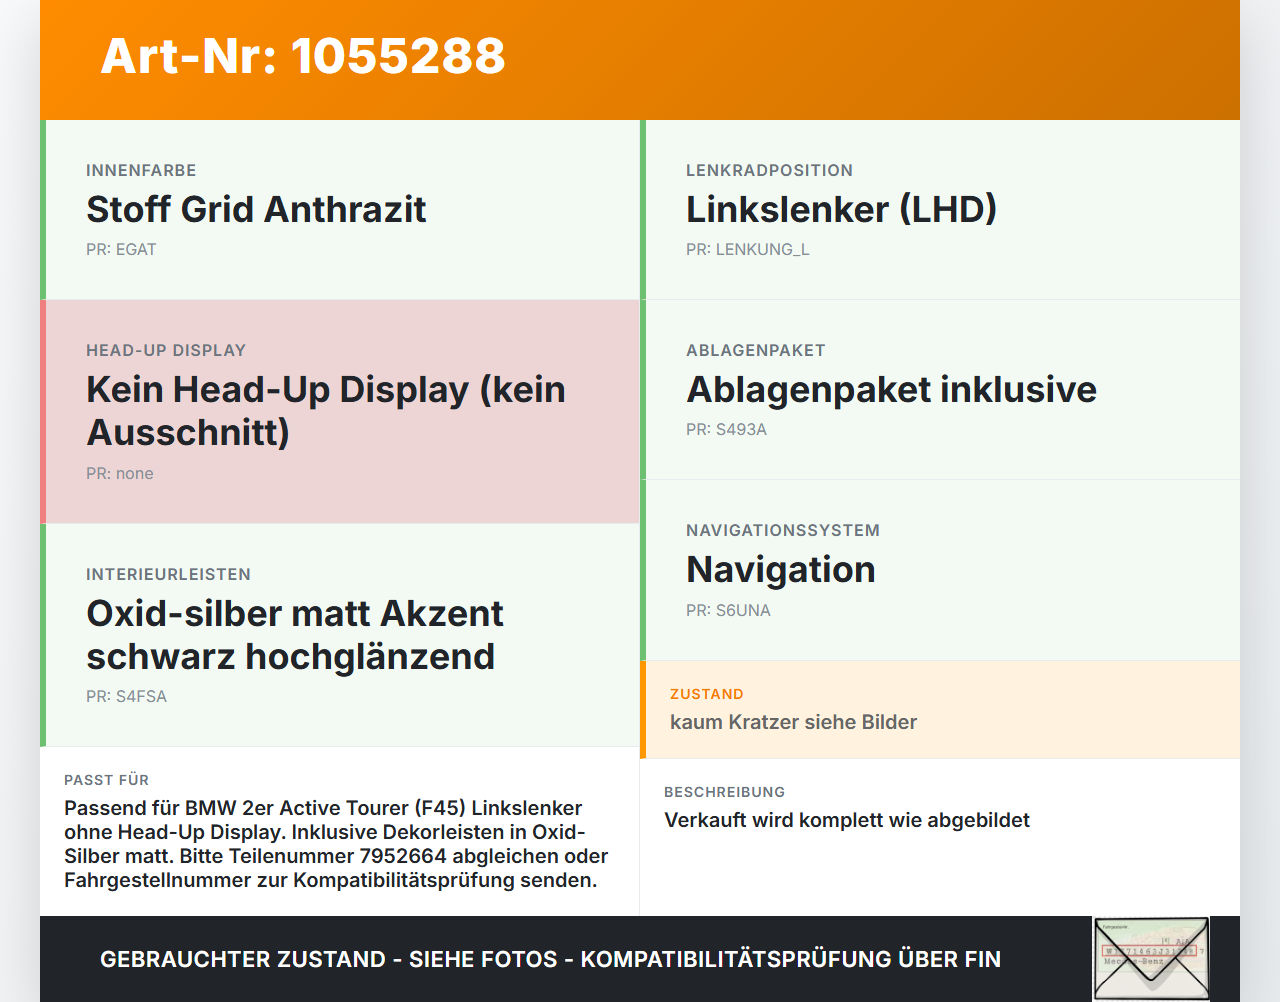Screen dimensions: 1280x1002
Task: Click the INNENFARBE label
Action: pos(141,171)
